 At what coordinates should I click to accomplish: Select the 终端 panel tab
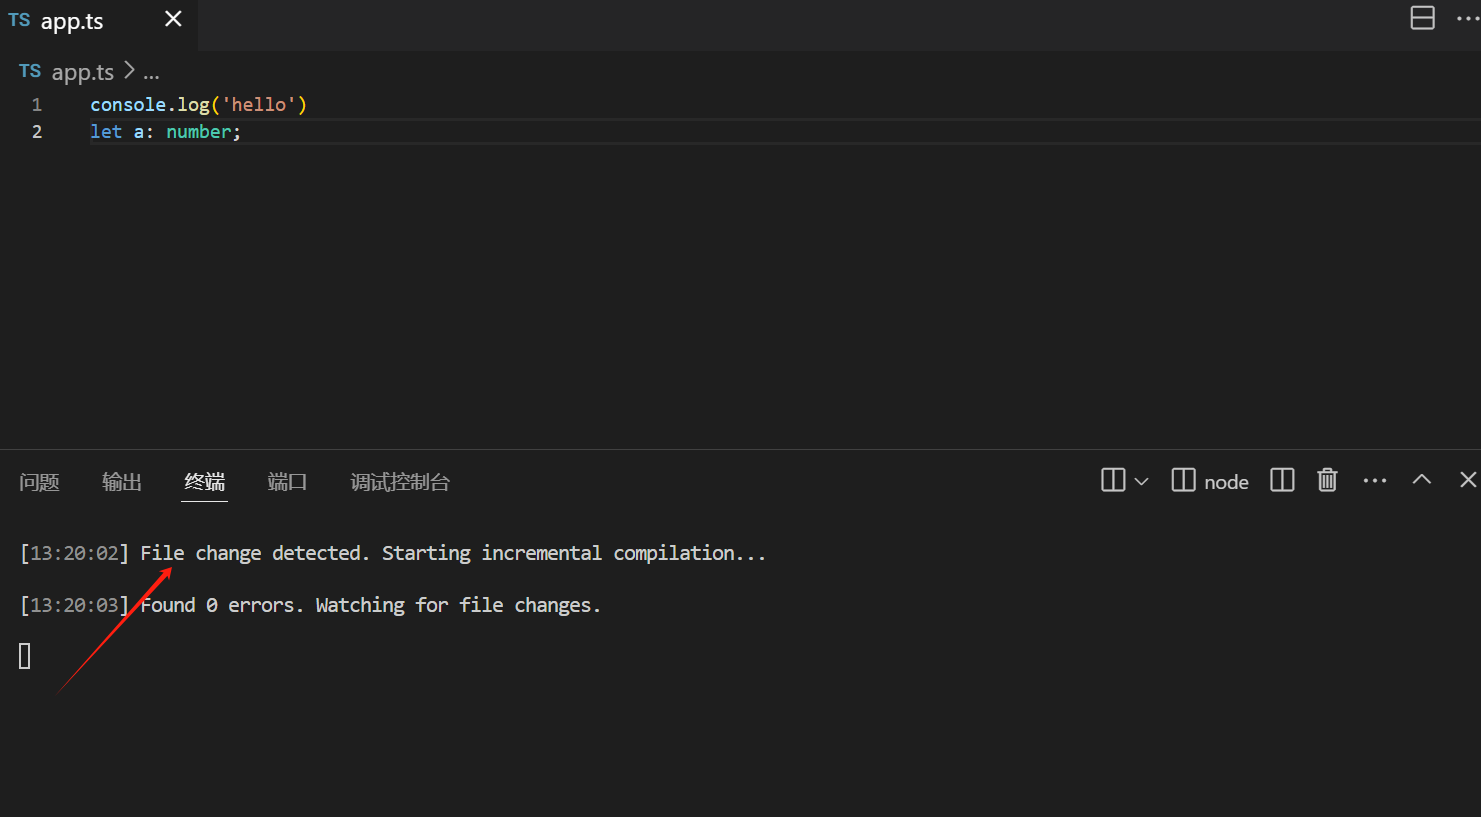pos(205,482)
